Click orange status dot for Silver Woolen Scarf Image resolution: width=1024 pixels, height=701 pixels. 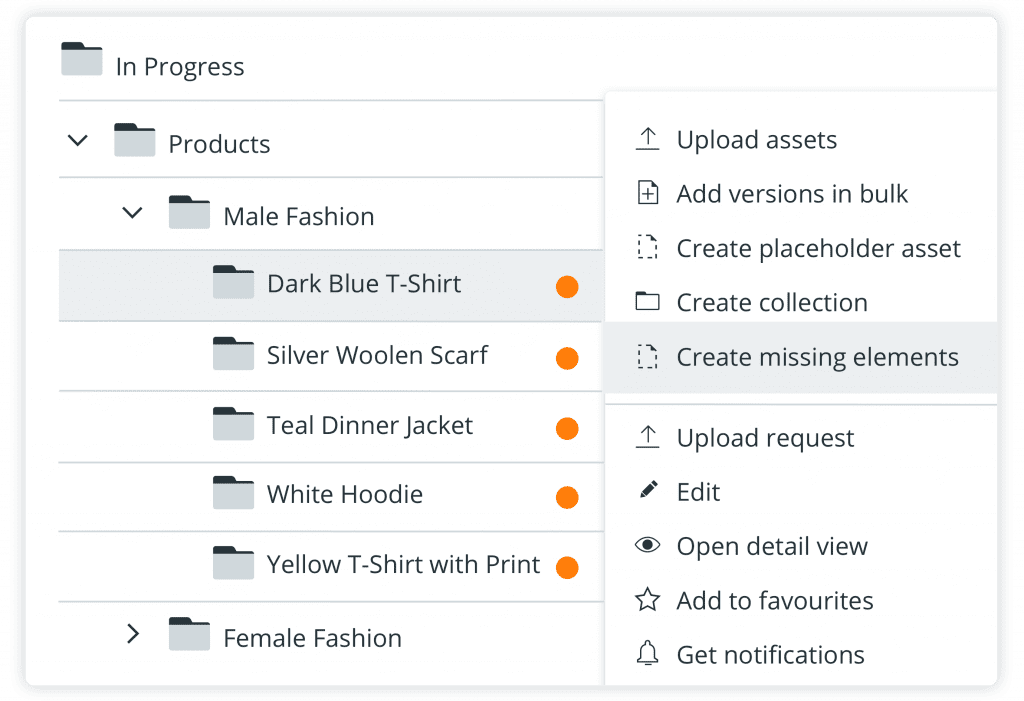[567, 358]
